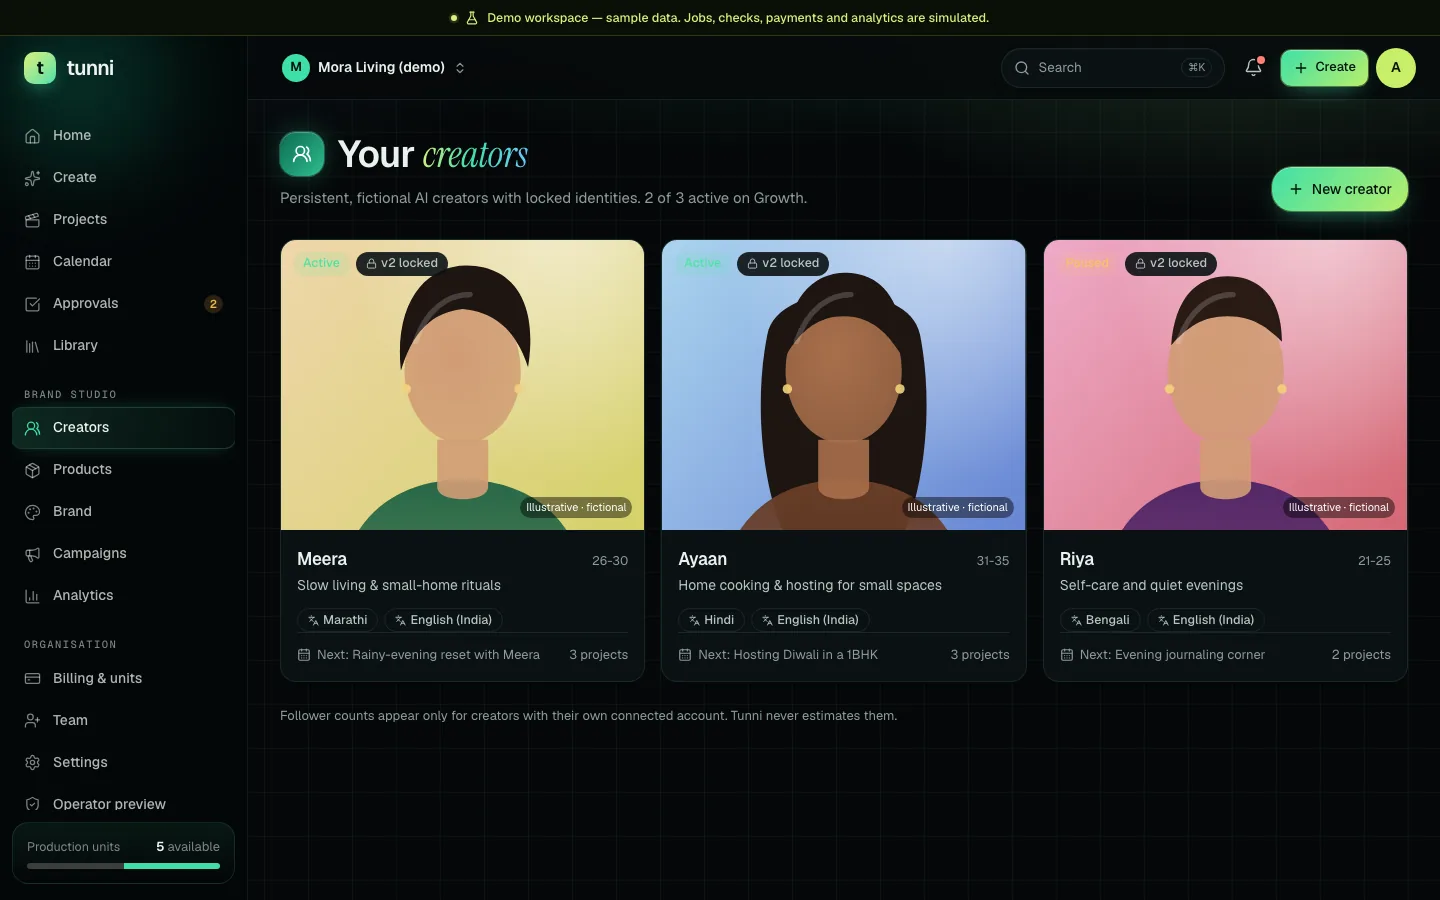Click the Library books icon
This screenshot has height=900, width=1440.
click(33, 346)
